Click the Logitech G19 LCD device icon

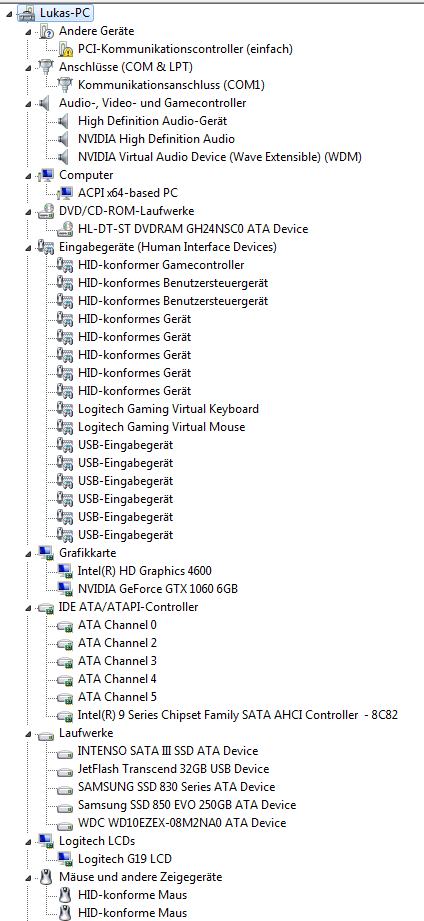[65, 859]
